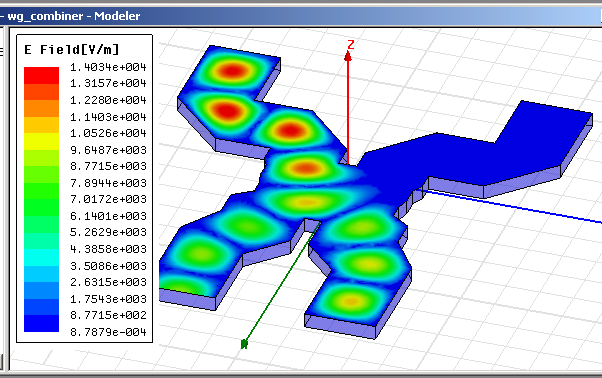
Task: Click the legend value 8.7715e+003
Action: pyautogui.click(x=108, y=166)
